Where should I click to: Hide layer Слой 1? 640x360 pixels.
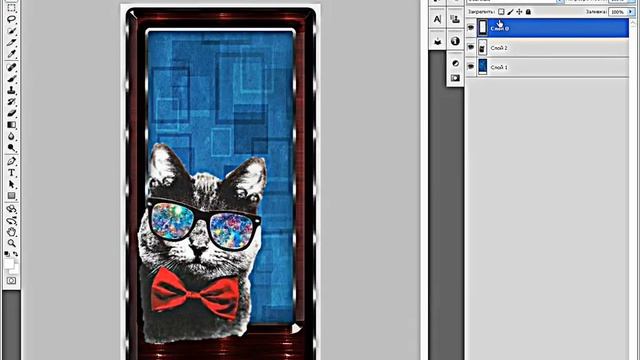pyautogui.click(x=471, y=67)
